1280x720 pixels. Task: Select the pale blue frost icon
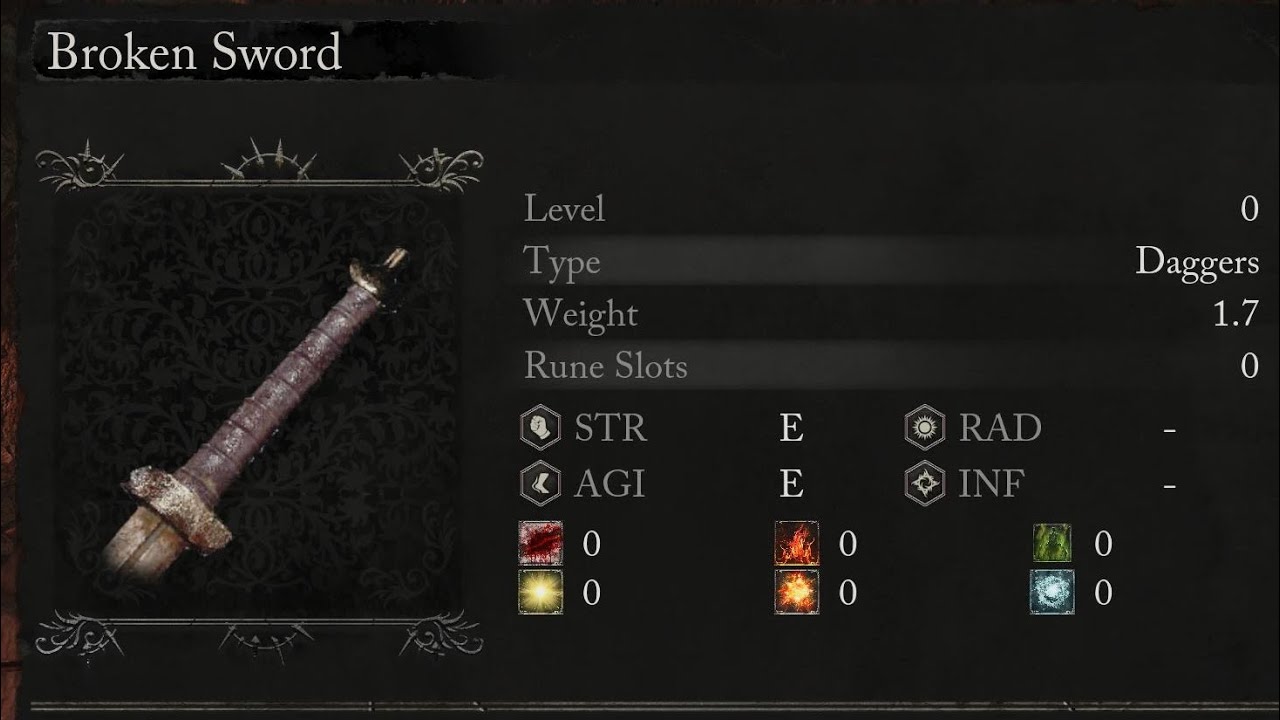point(1052,592)
